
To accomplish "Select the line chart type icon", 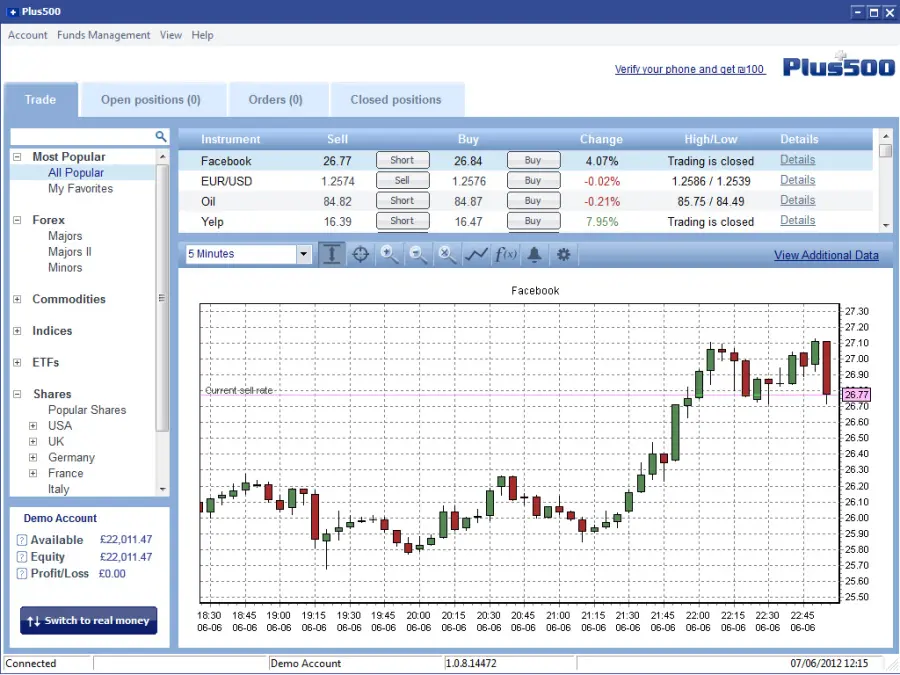I will pos(475,254).
